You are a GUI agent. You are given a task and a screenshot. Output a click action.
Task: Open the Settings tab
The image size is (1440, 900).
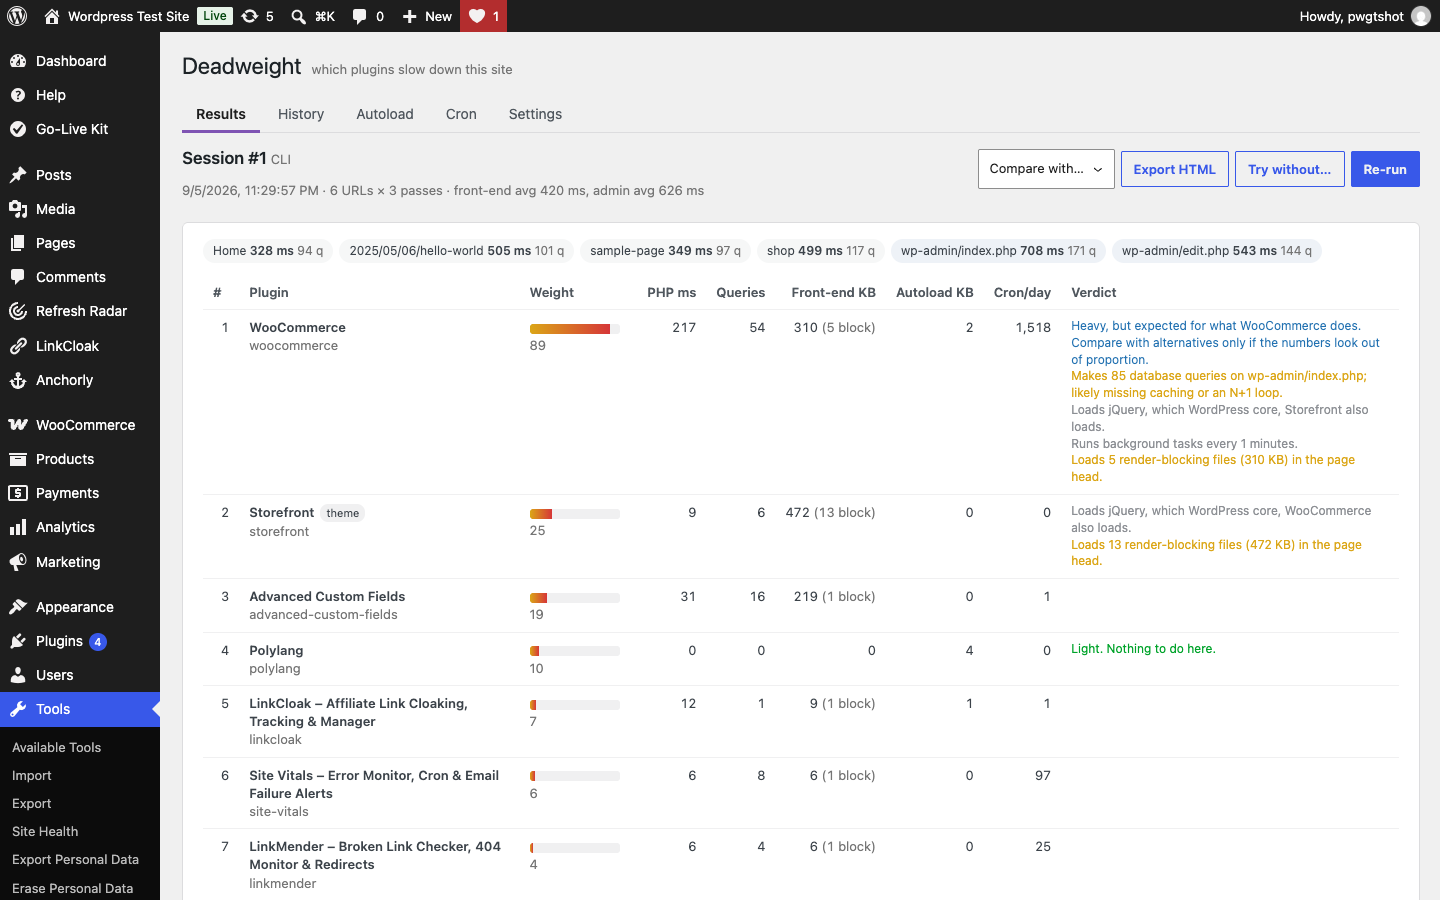tap(535, 114)
